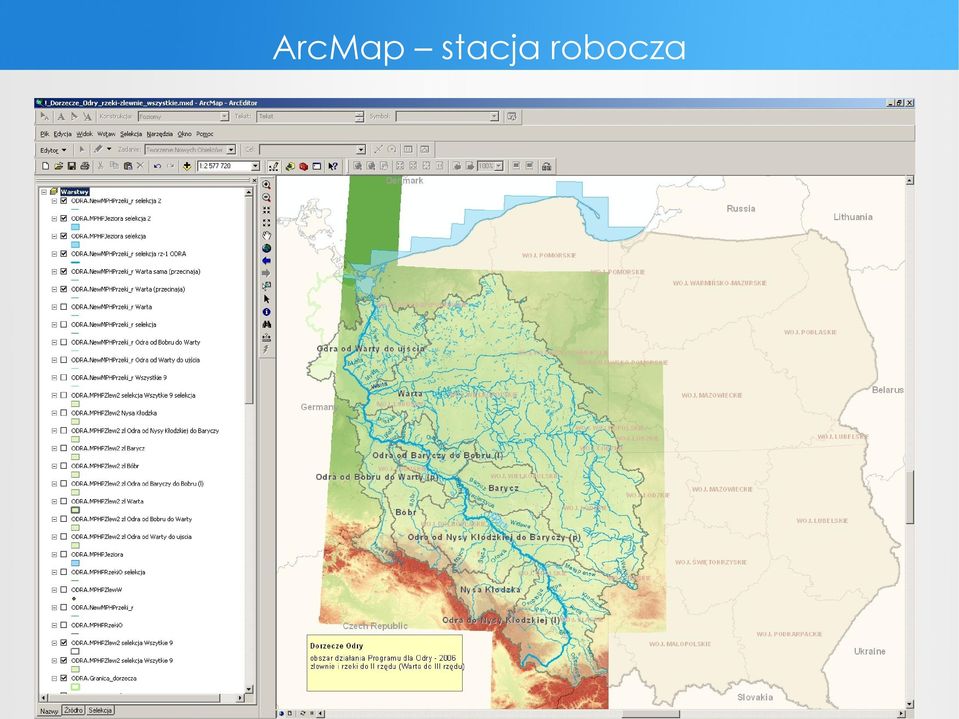Open the Find binoculars tool
The width and height of the screenshot is (959, 719).
pyautogui.click(x=267, y=325)
